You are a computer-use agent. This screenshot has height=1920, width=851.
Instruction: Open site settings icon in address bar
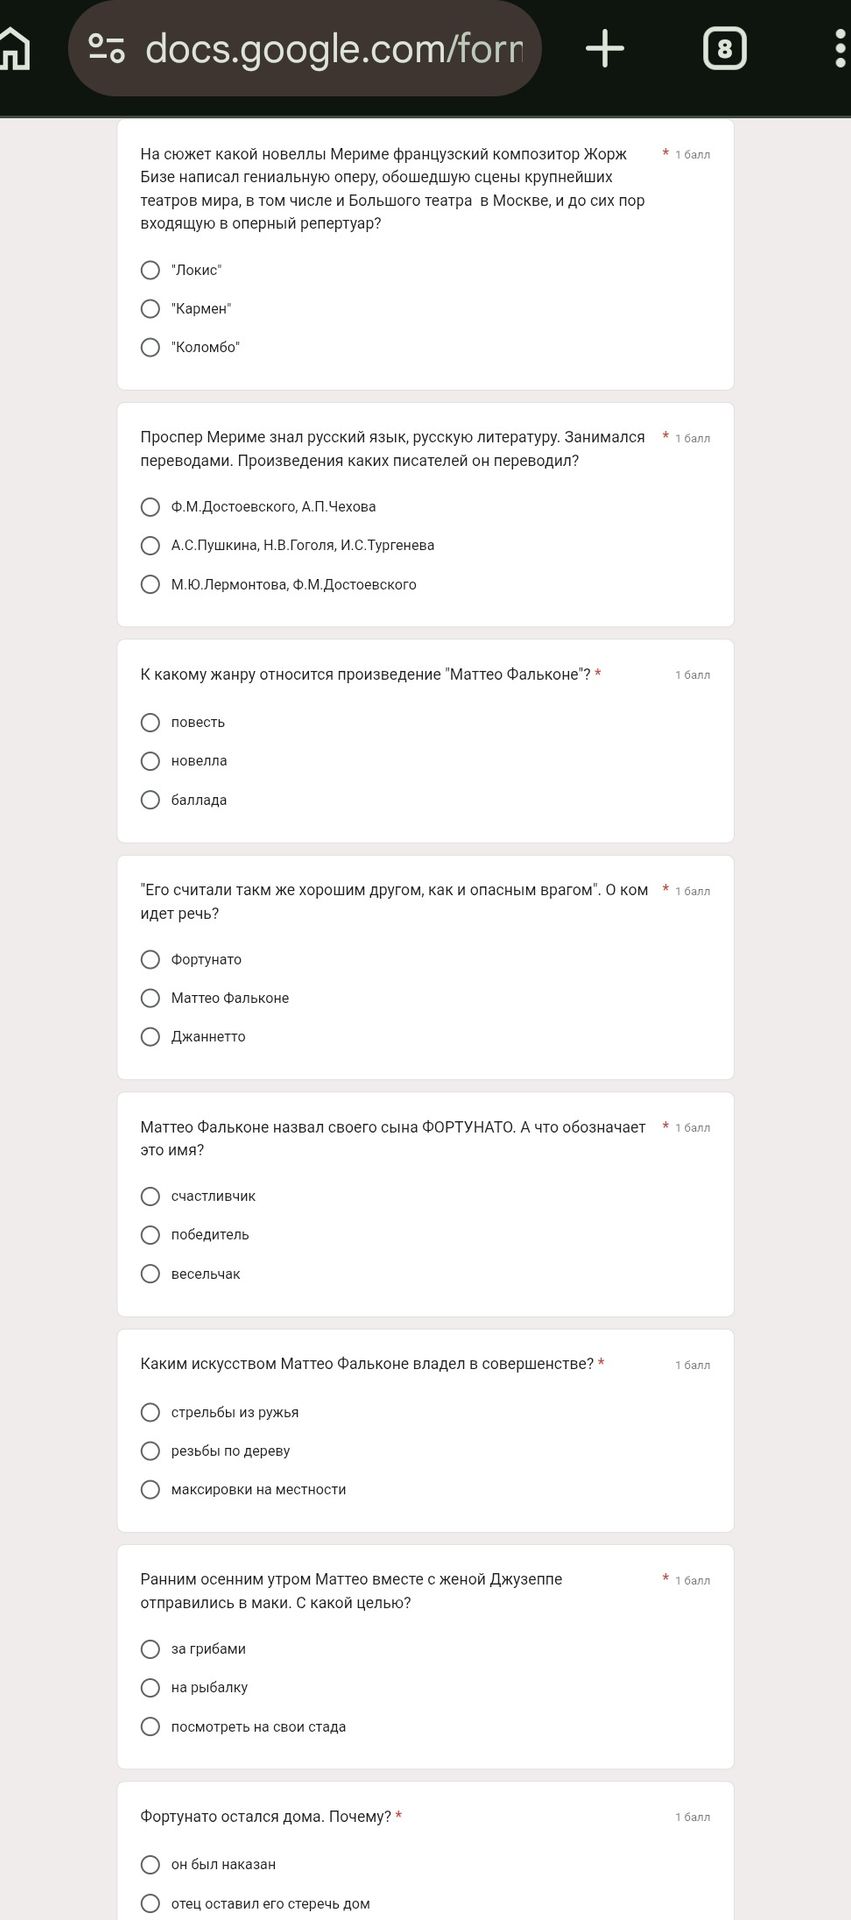coord(106,48)
